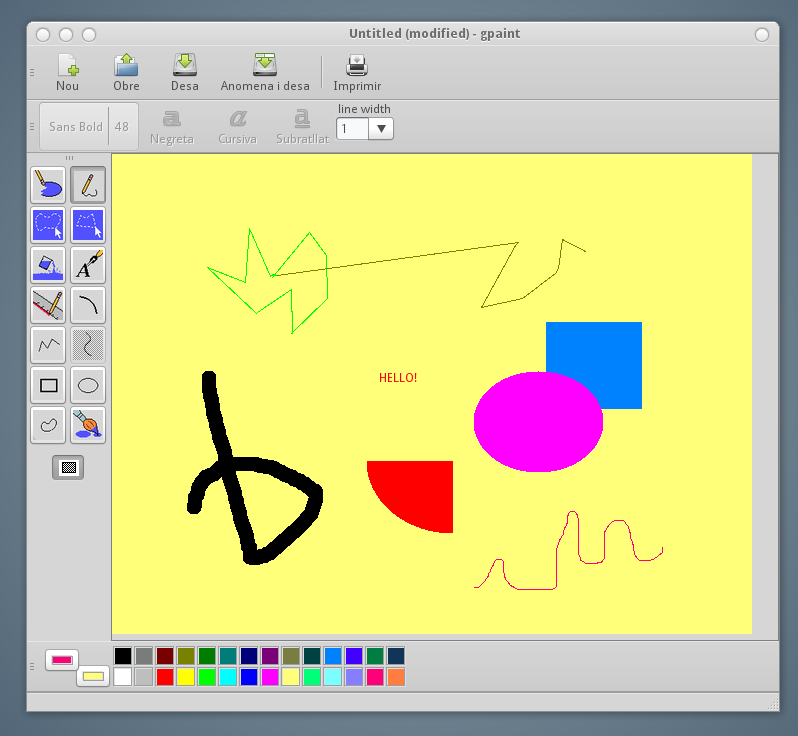Select the rectangle shape tool
798x736 pixels.
(x=48, y=385)
